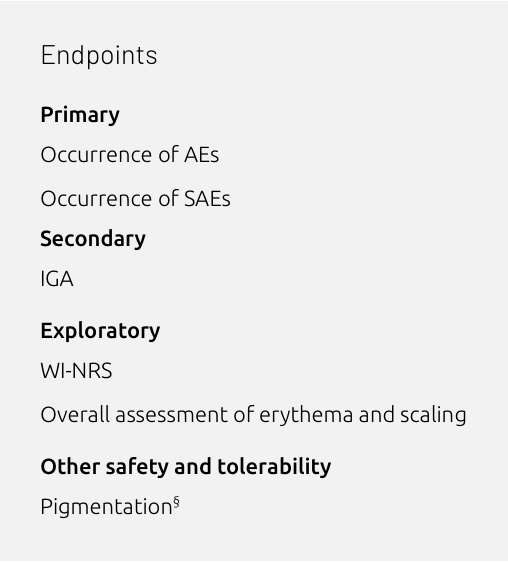Click the word Occurrence in the first Primary item
The height and width of the screenshot is (562, 508).
[x=97, y=155]
